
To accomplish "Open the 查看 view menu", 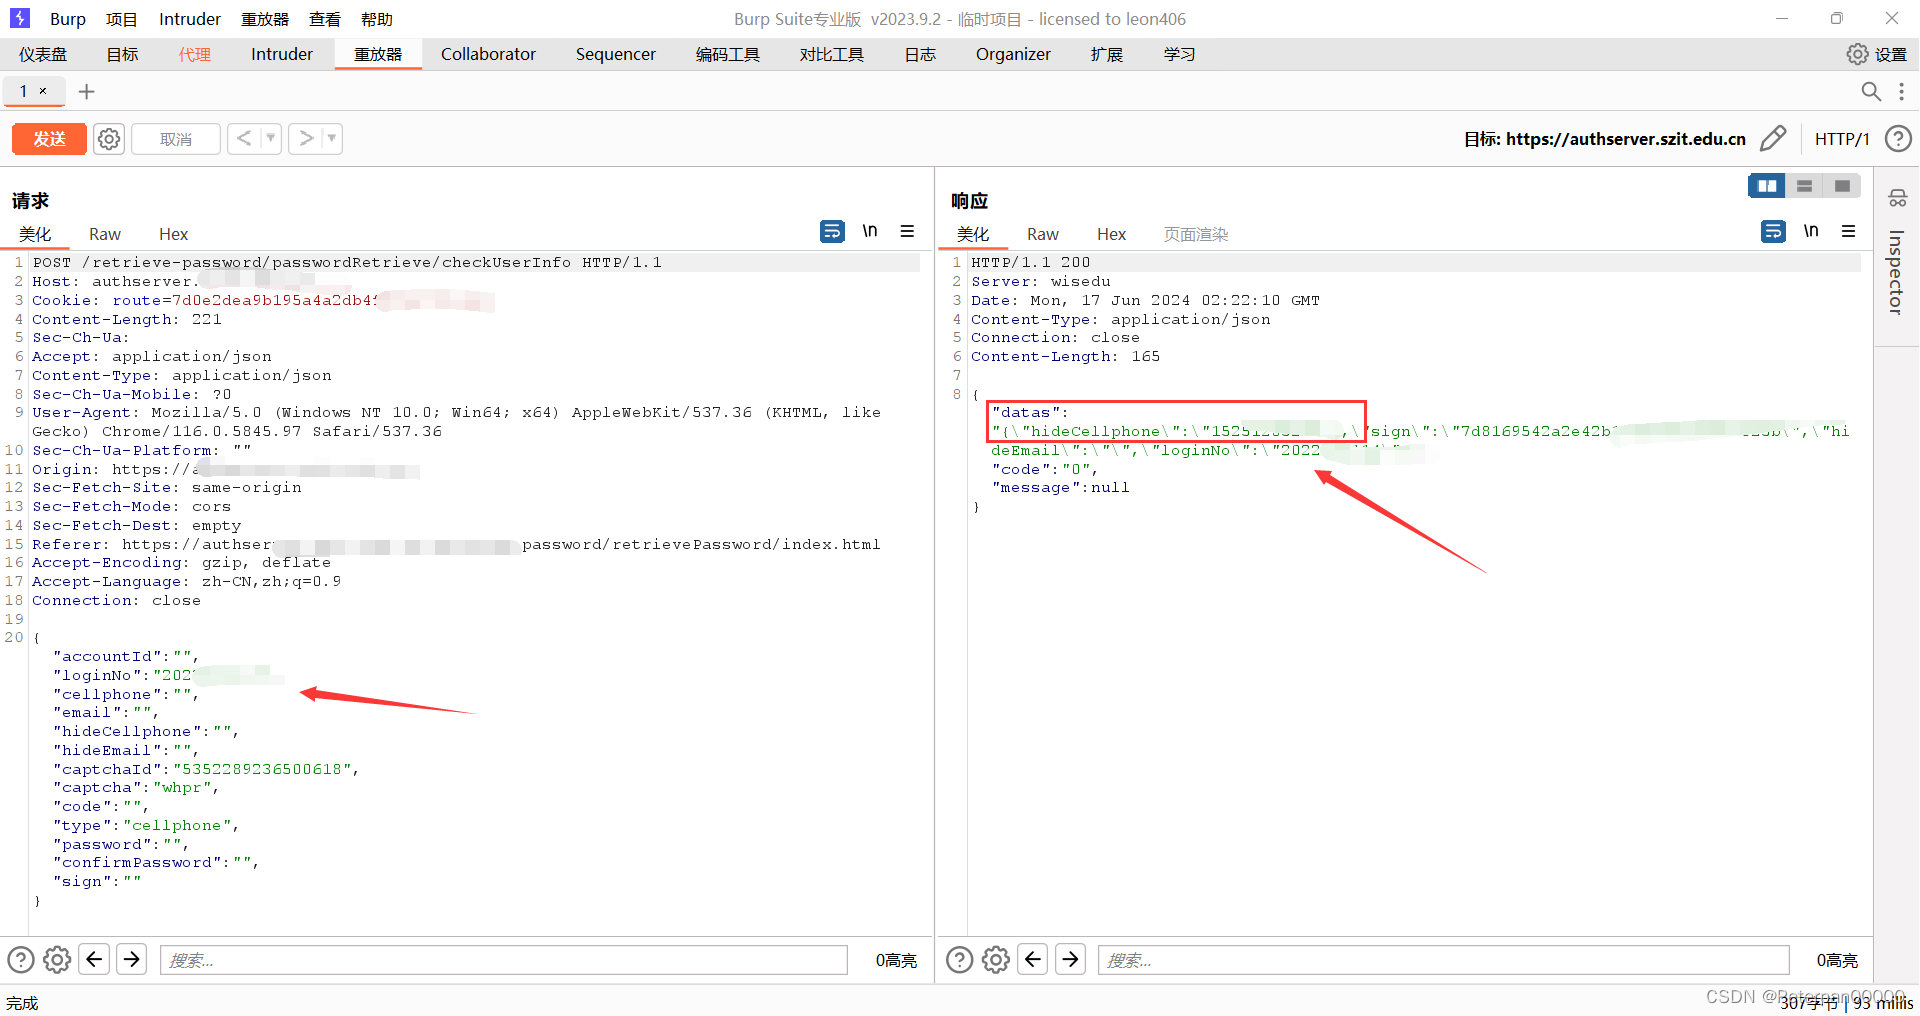I will point(325,19).
